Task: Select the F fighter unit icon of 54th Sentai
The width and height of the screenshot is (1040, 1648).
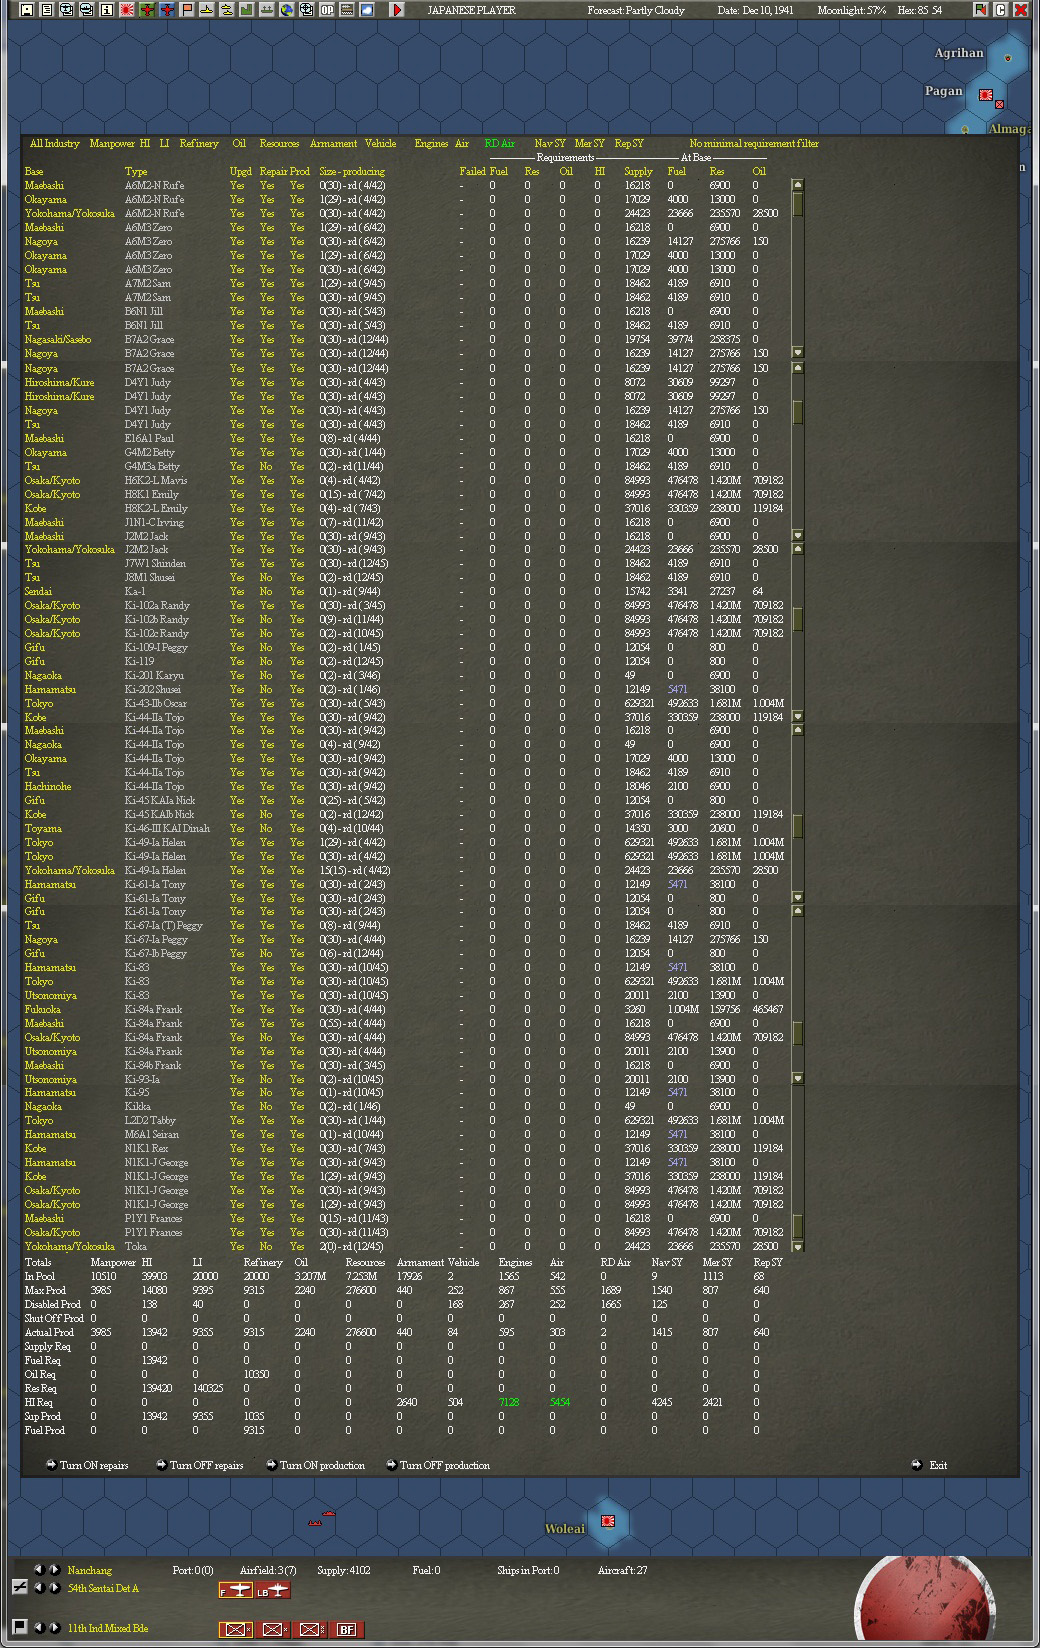Action: (x=235, y=1591)
